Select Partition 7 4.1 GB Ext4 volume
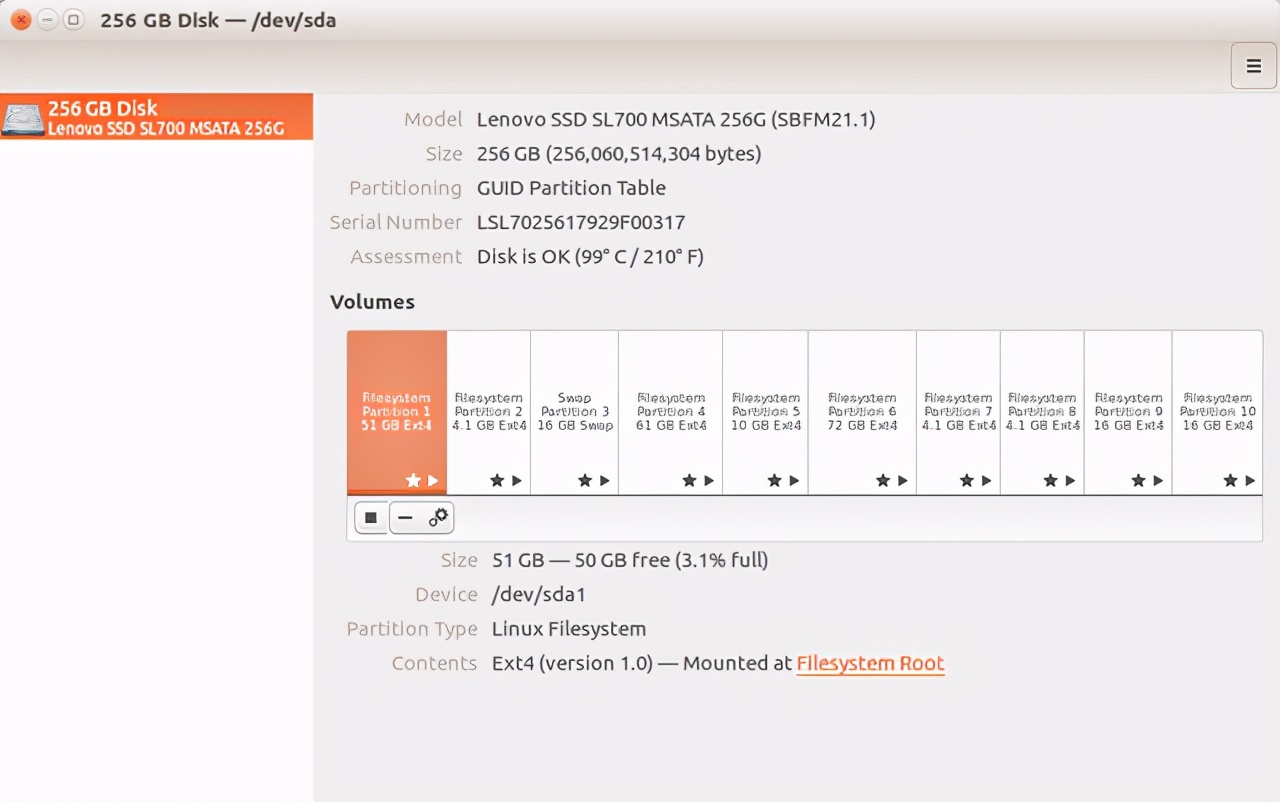Screen dimensions: 1280x802 tap(959, 412)
